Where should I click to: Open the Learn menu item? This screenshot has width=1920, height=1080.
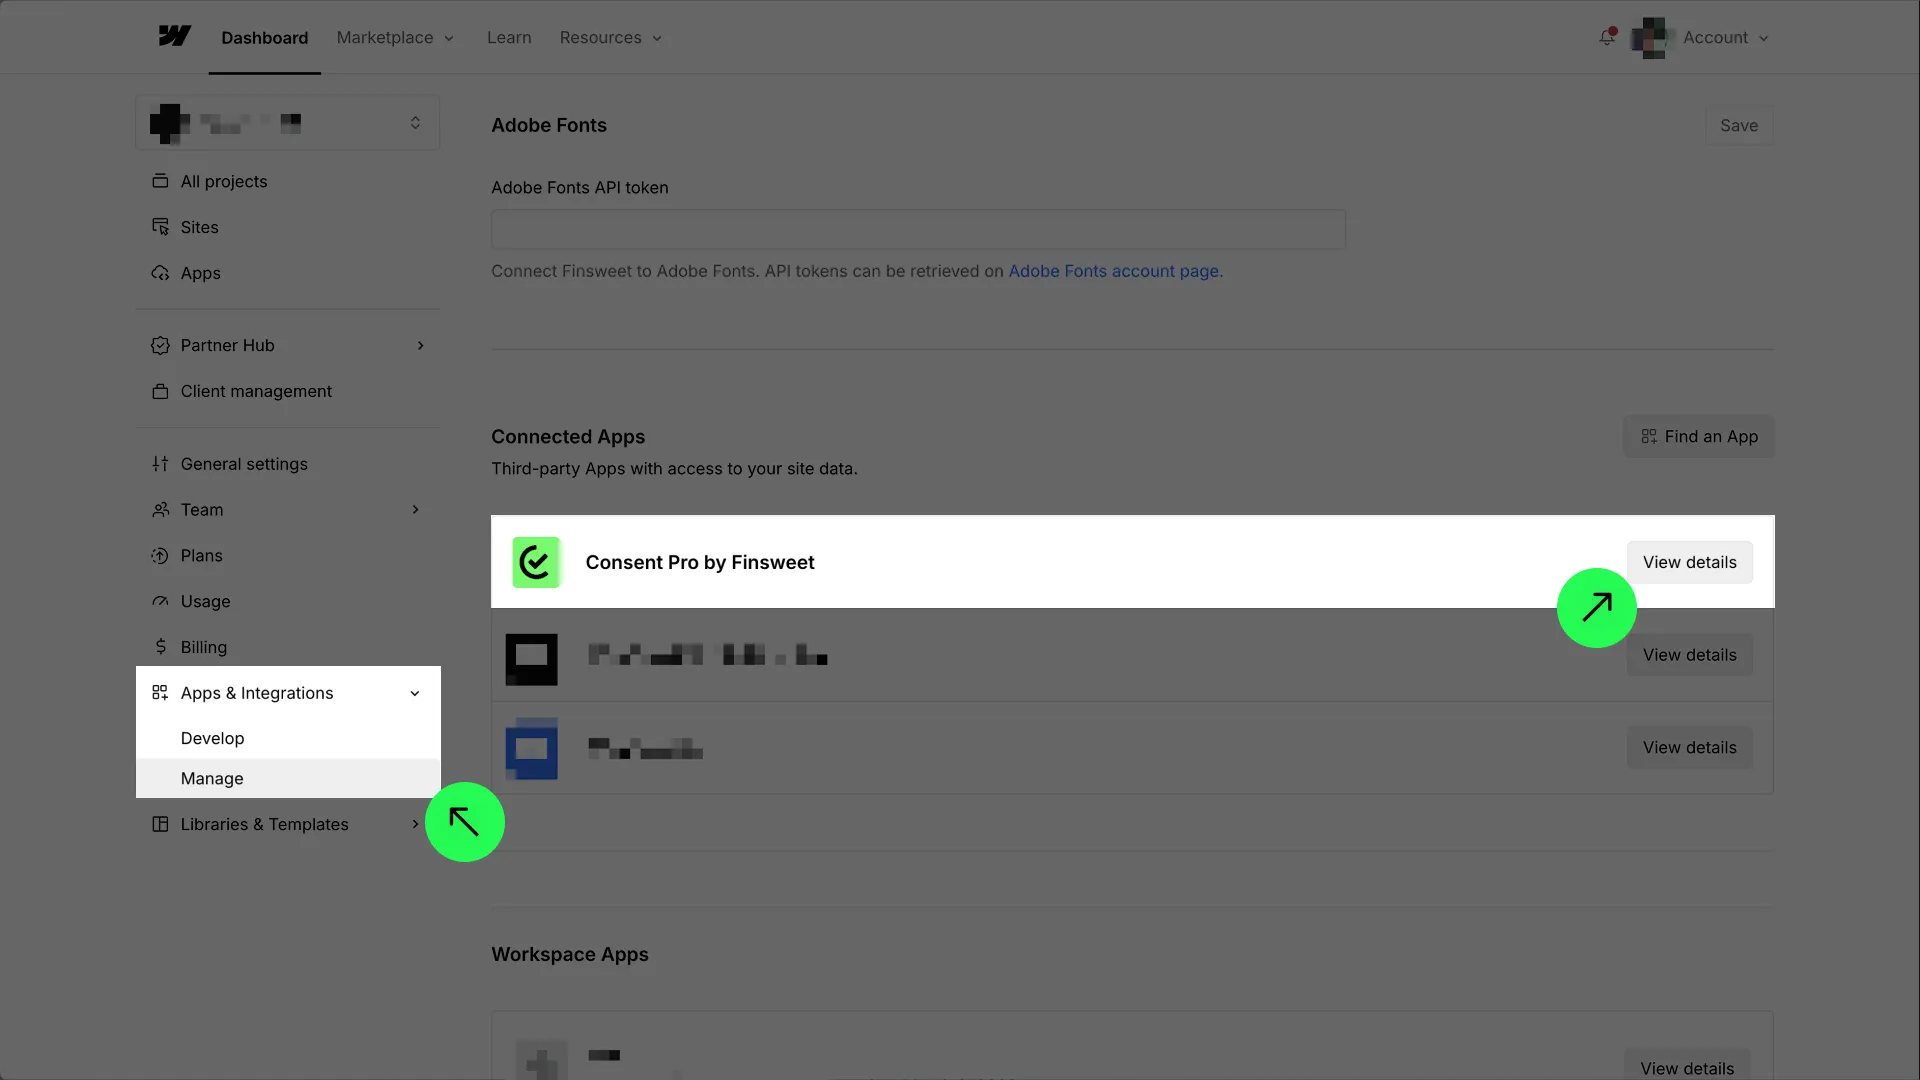point(509,38)
